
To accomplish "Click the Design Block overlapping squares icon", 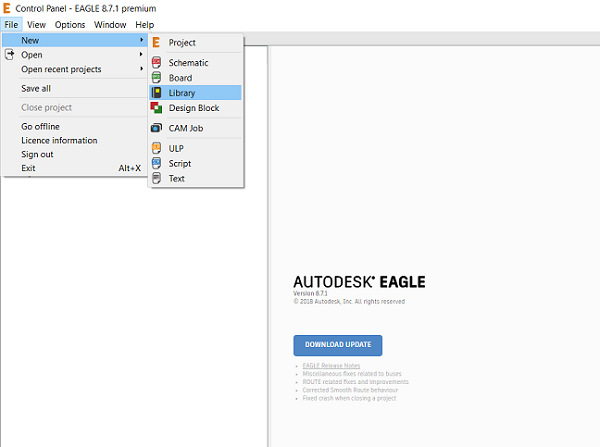I will pos(156,108).
